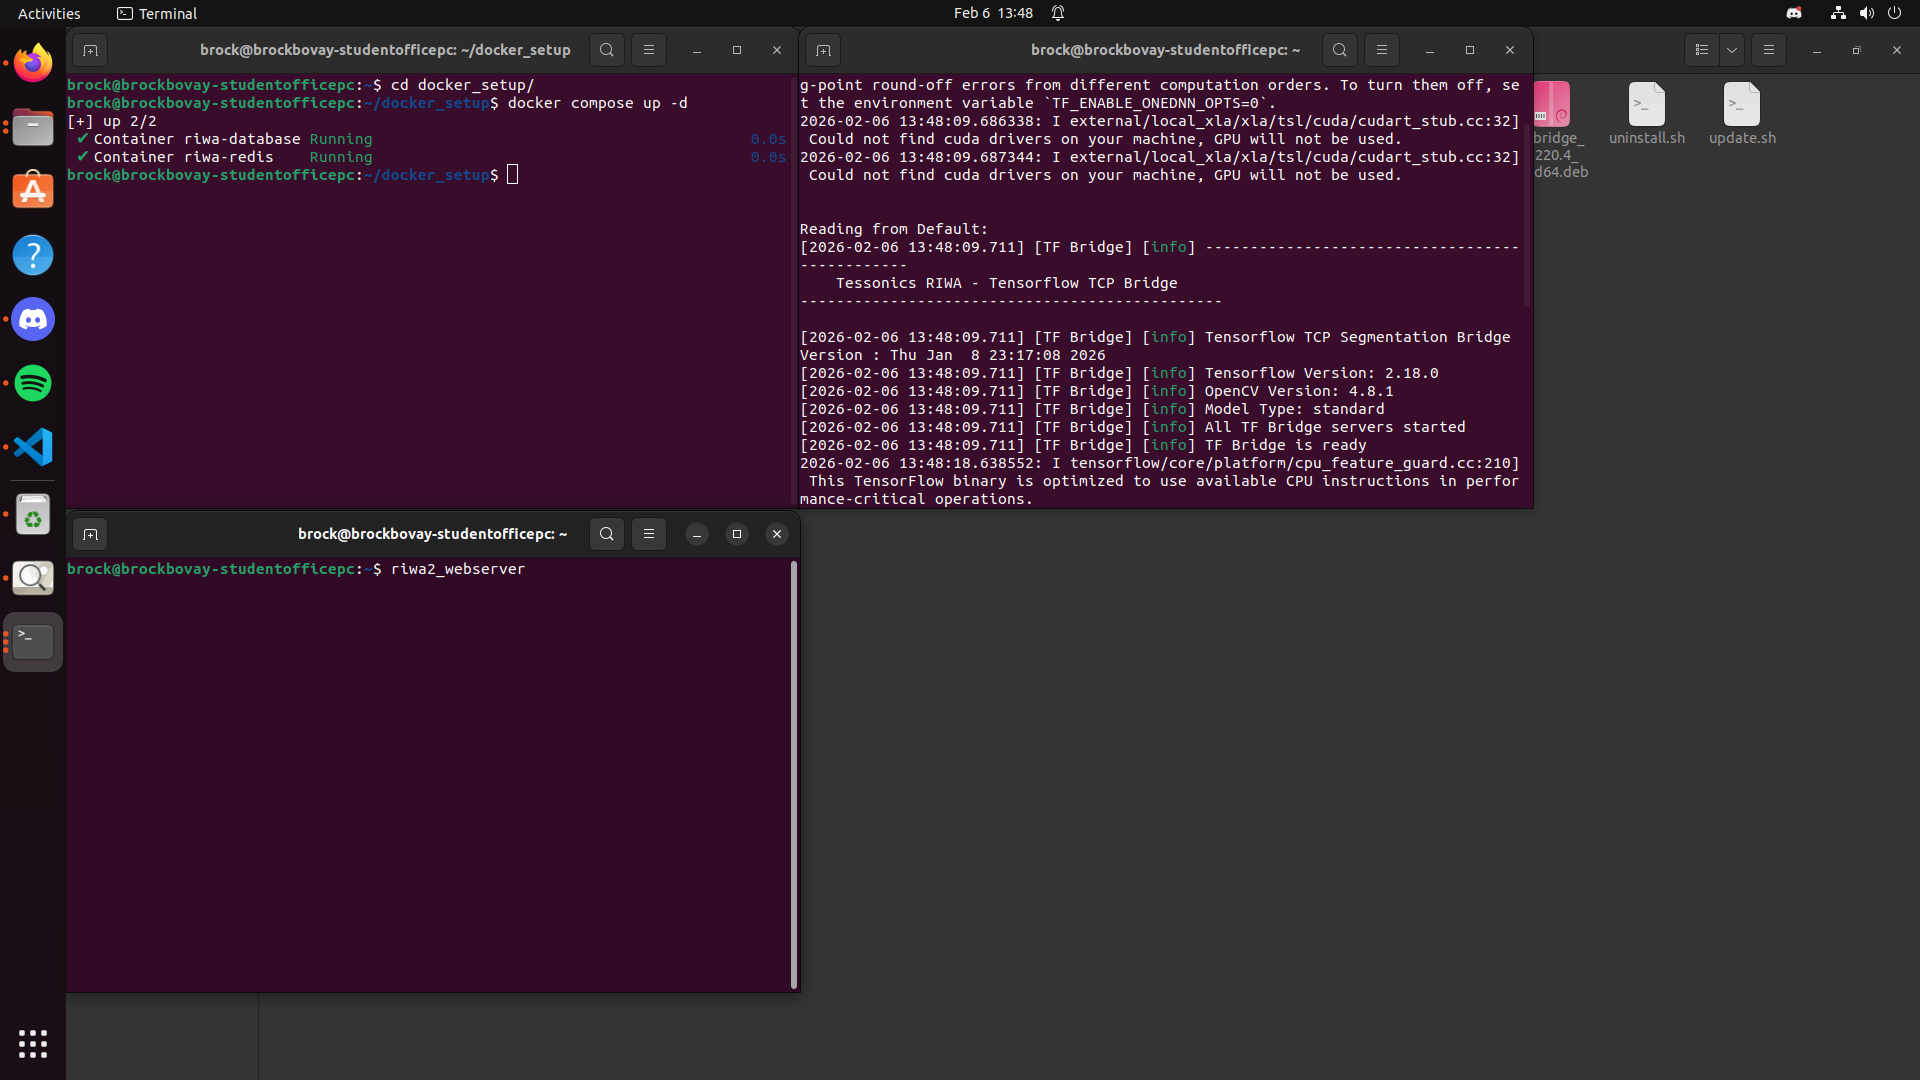Open Spotify from the dock
The height and width of the screenshot is (1080, 1920).
point(33,383)
